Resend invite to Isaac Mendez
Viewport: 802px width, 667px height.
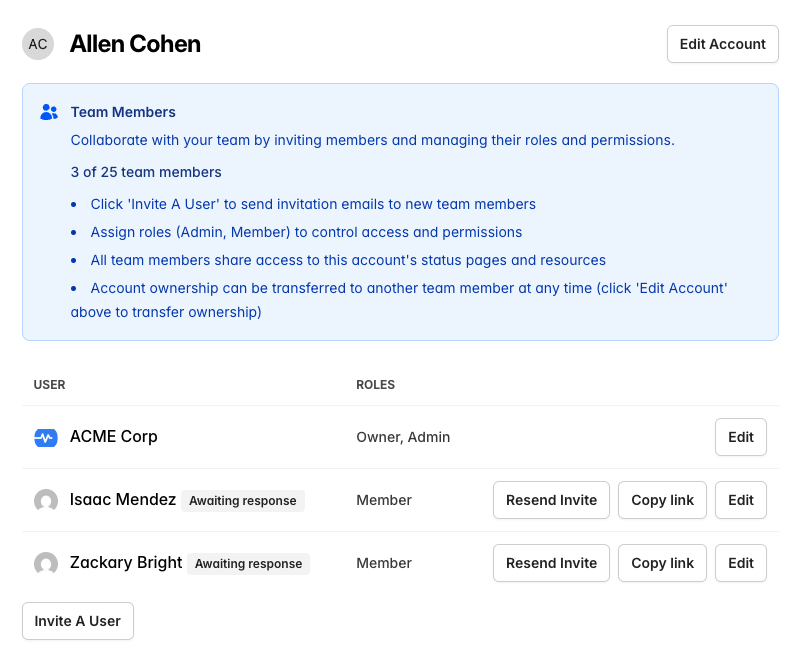click(x=551, y=500)
